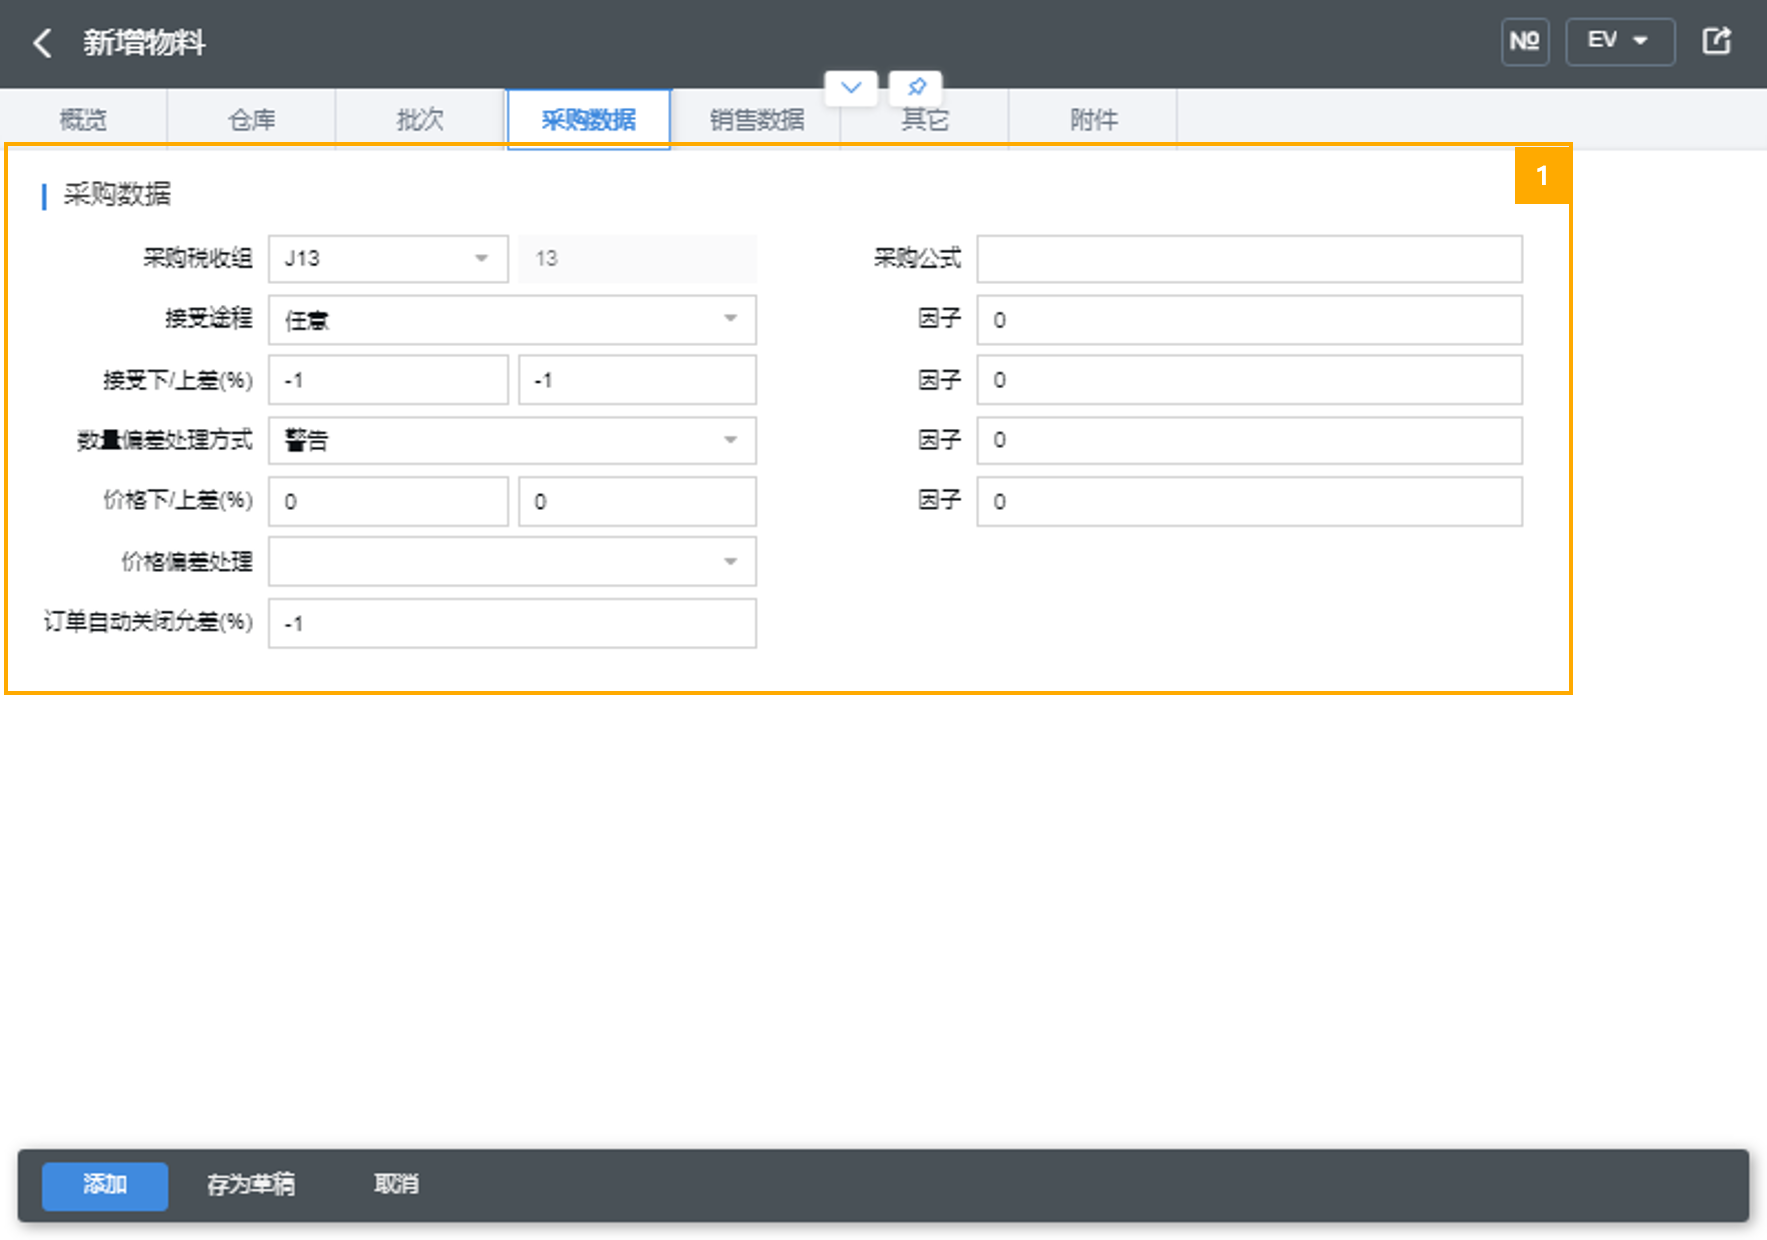
Task: Click the pin icon above tabs
Action: click(916, 87)
